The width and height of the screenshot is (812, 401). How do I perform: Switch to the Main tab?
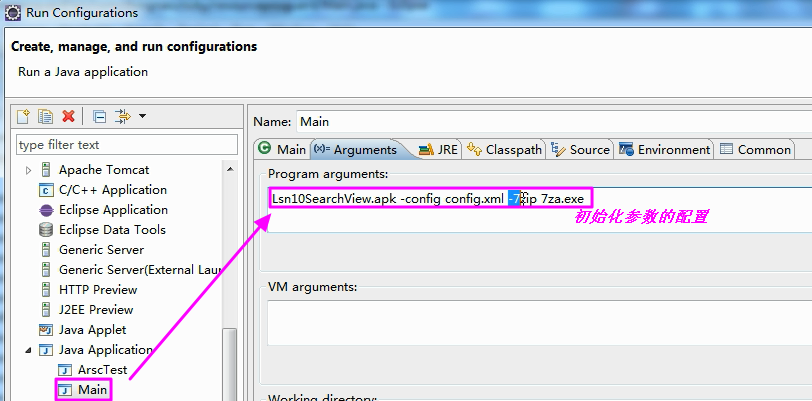[283, 149]
